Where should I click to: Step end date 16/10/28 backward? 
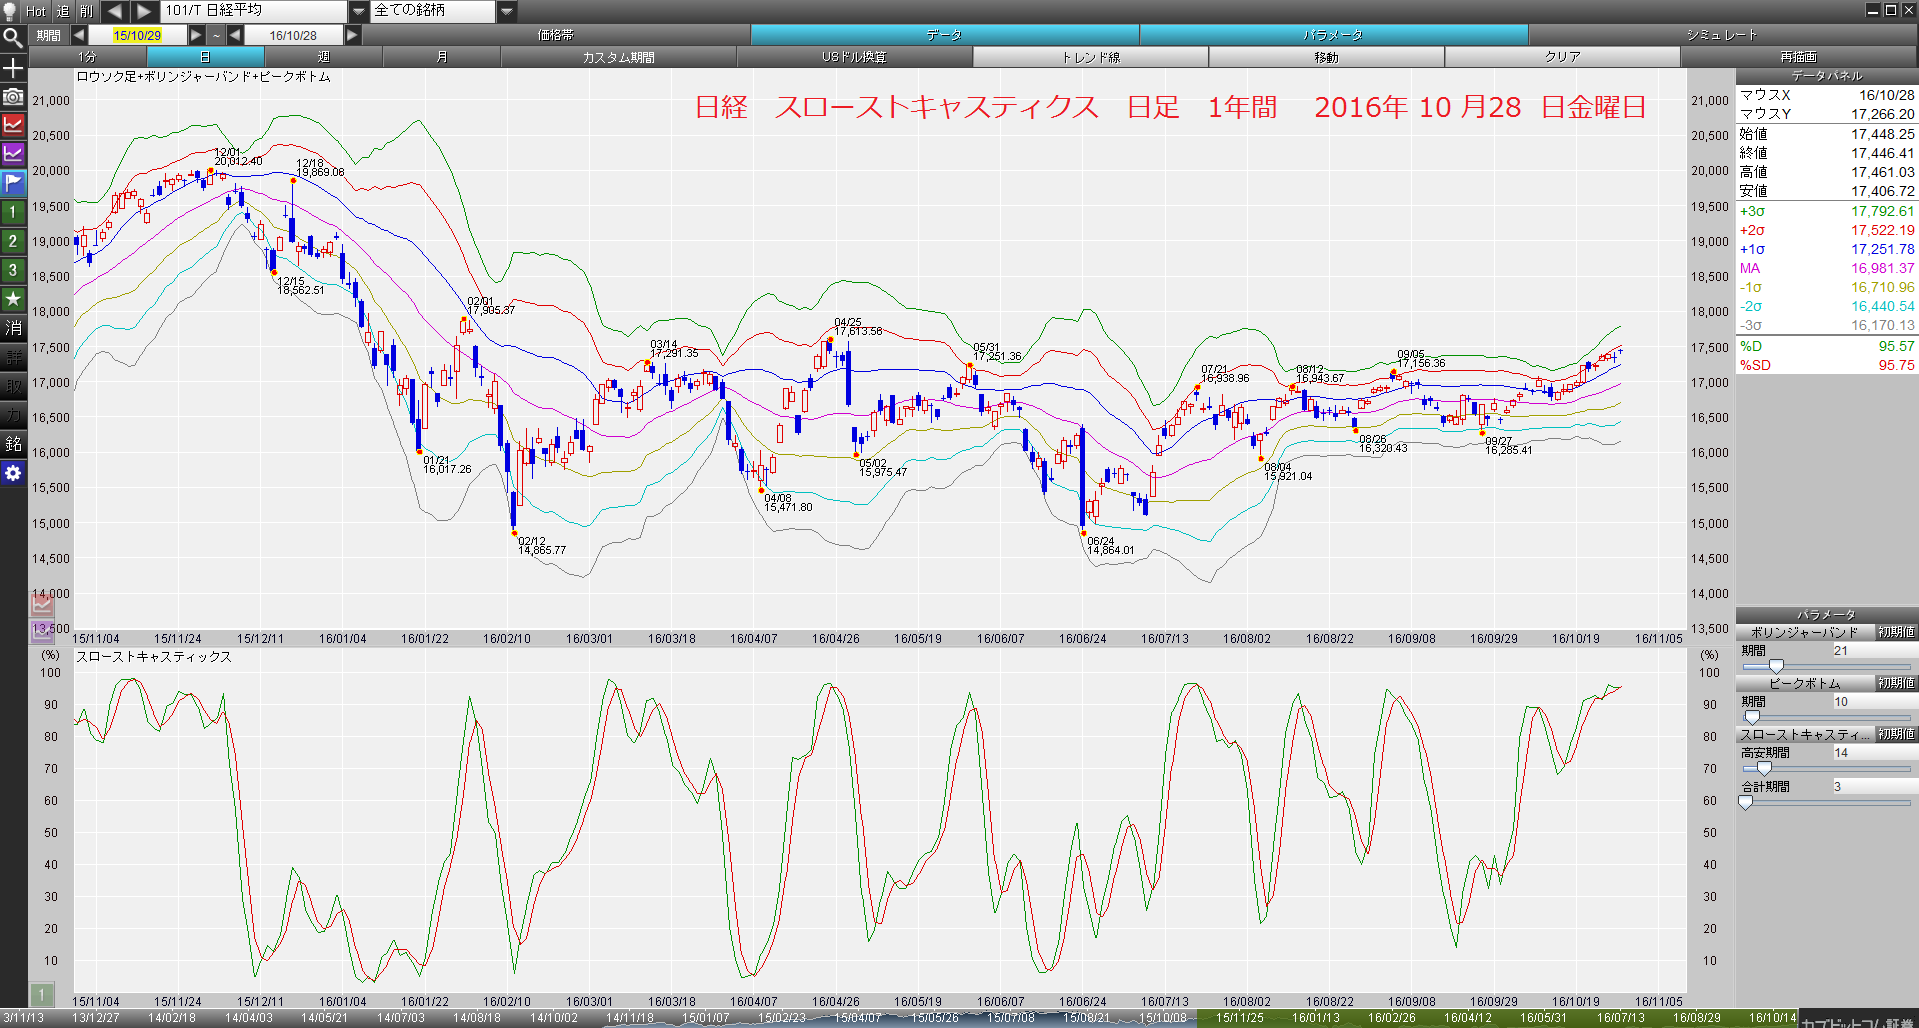click(235, 35)
